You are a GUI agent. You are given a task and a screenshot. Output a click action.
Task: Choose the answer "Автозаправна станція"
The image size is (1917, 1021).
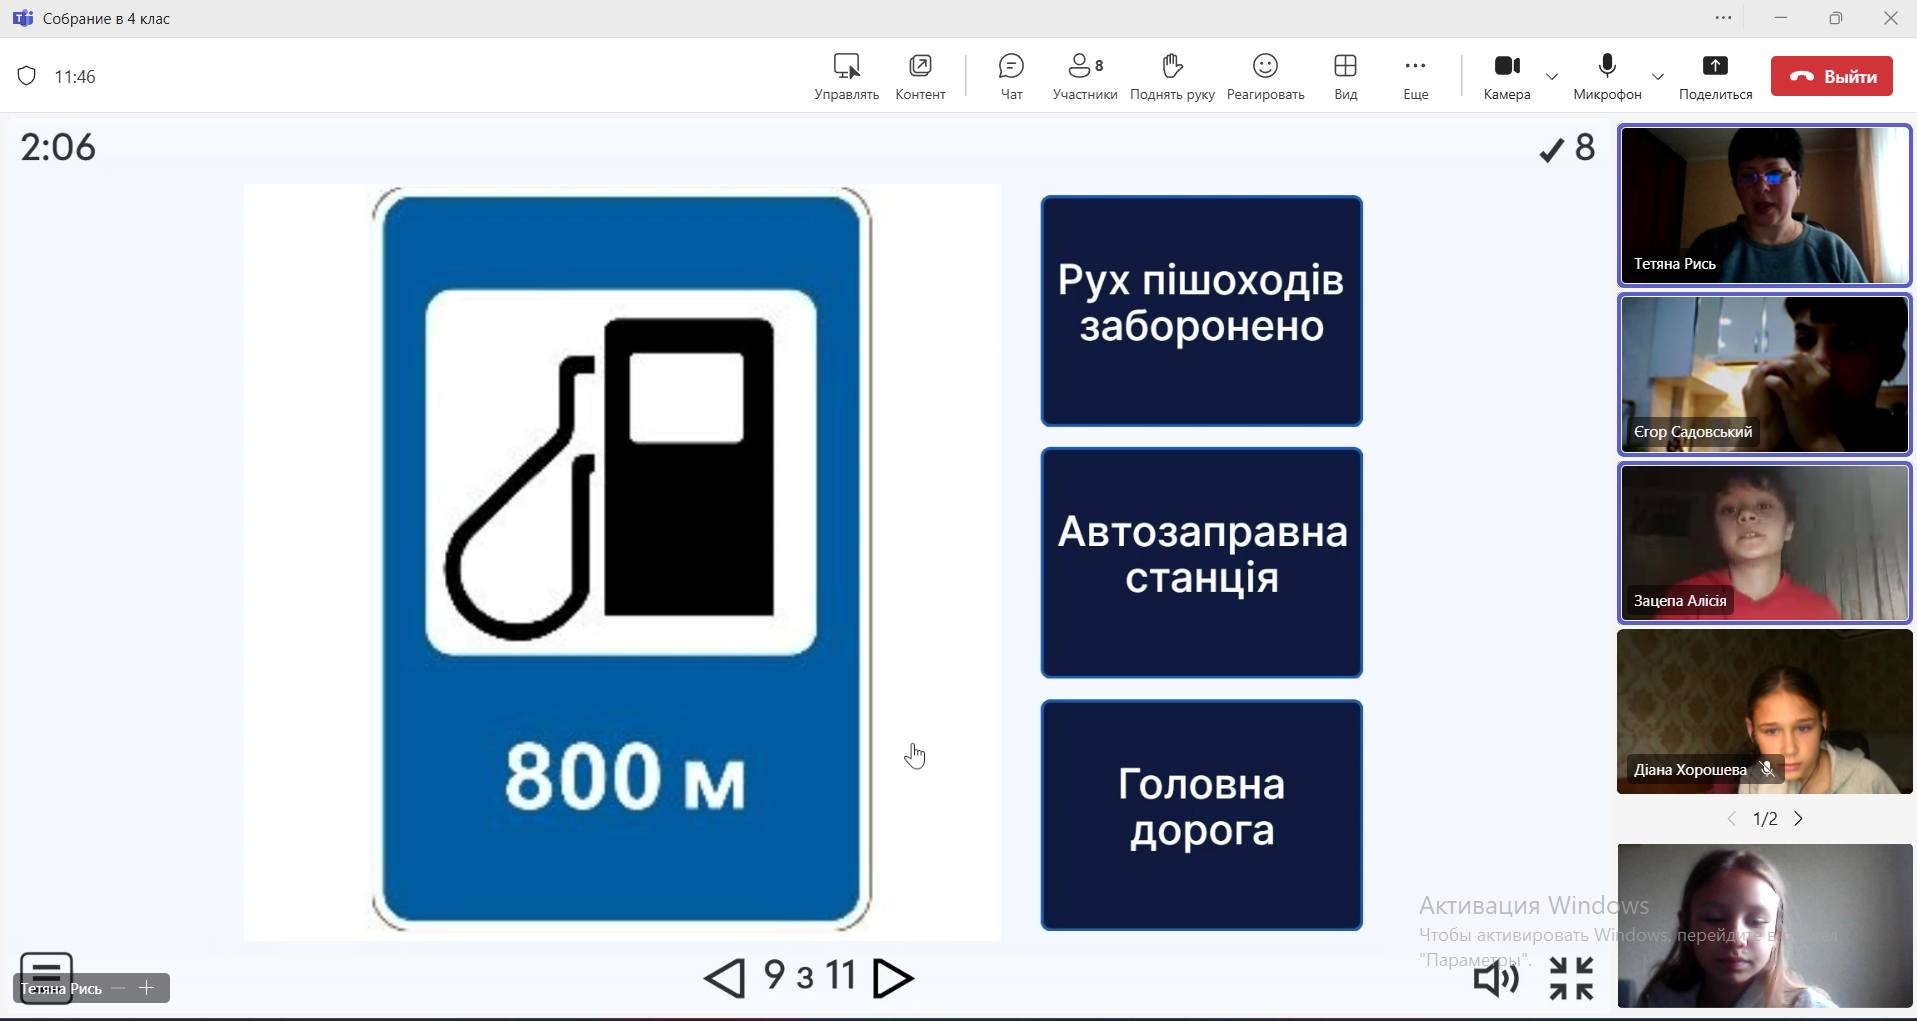coord(1201,563)
